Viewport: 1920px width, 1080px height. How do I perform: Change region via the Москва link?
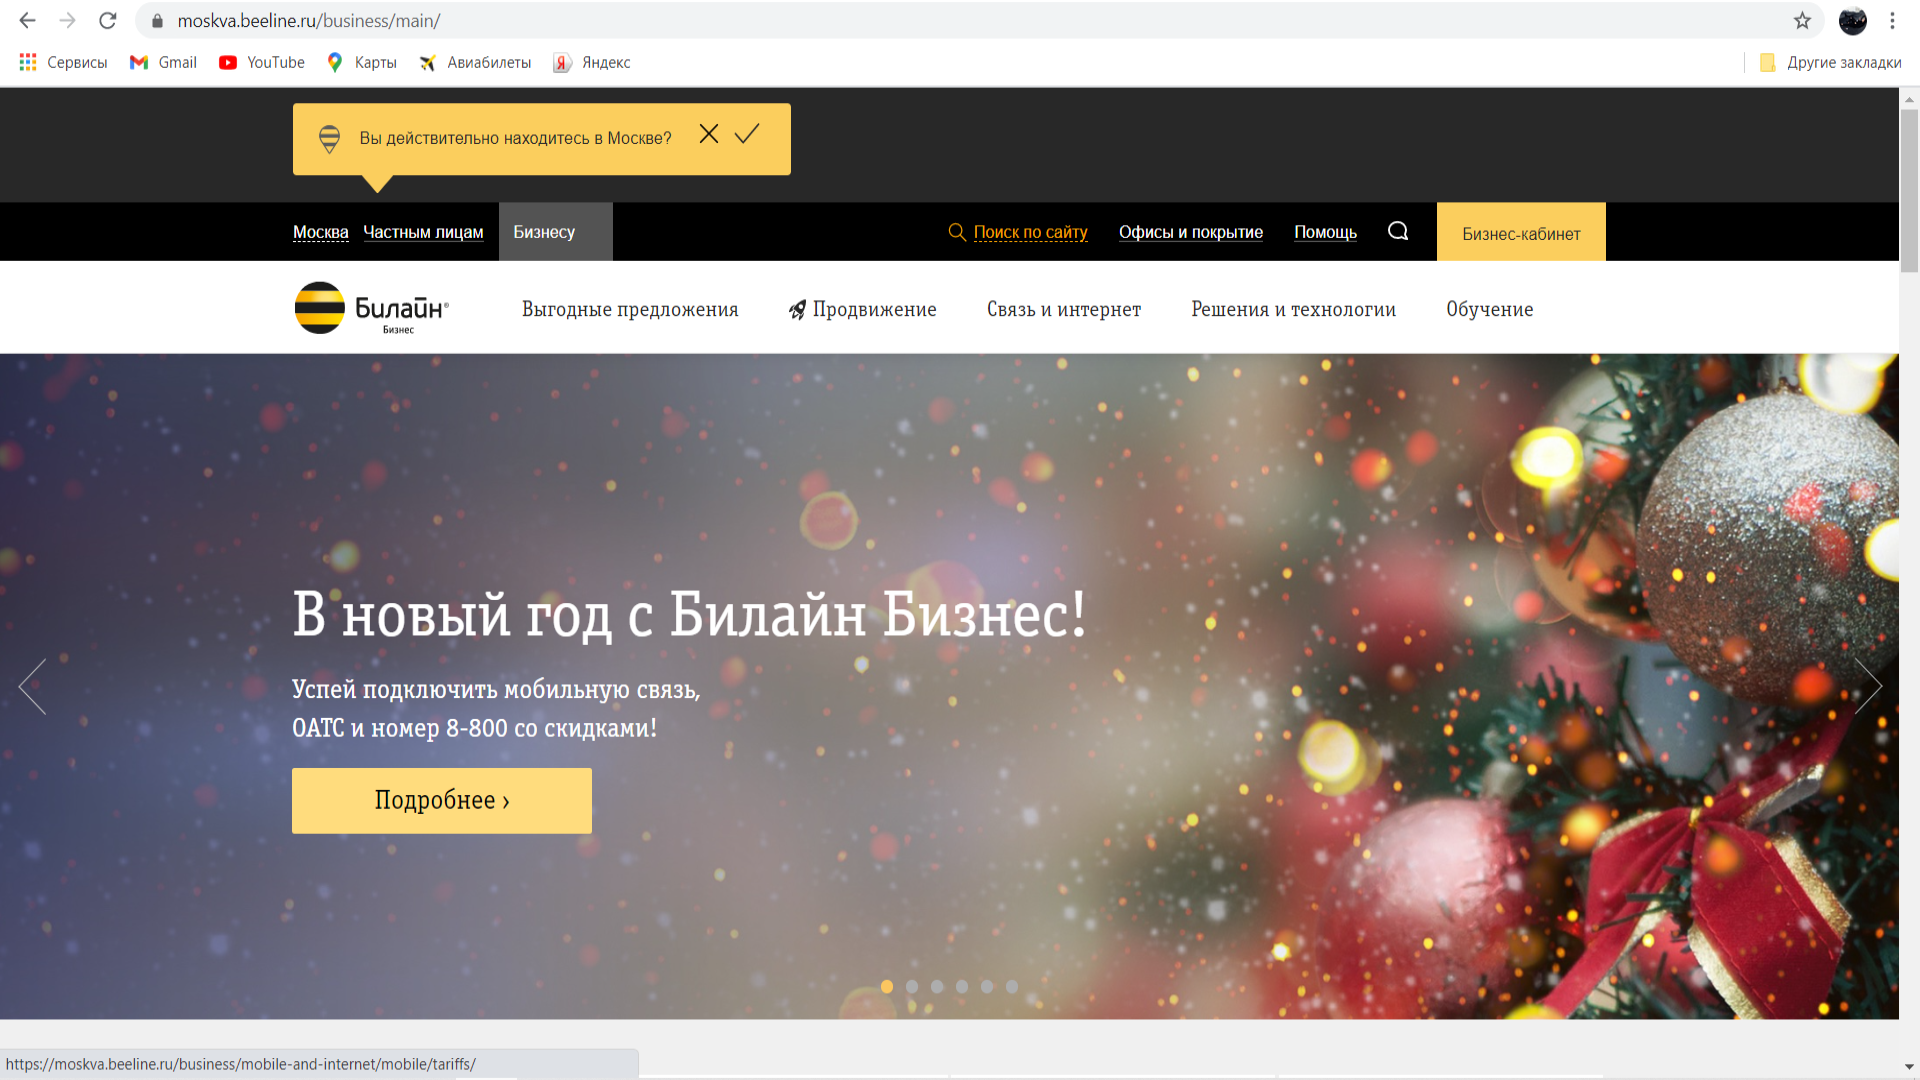321,232
